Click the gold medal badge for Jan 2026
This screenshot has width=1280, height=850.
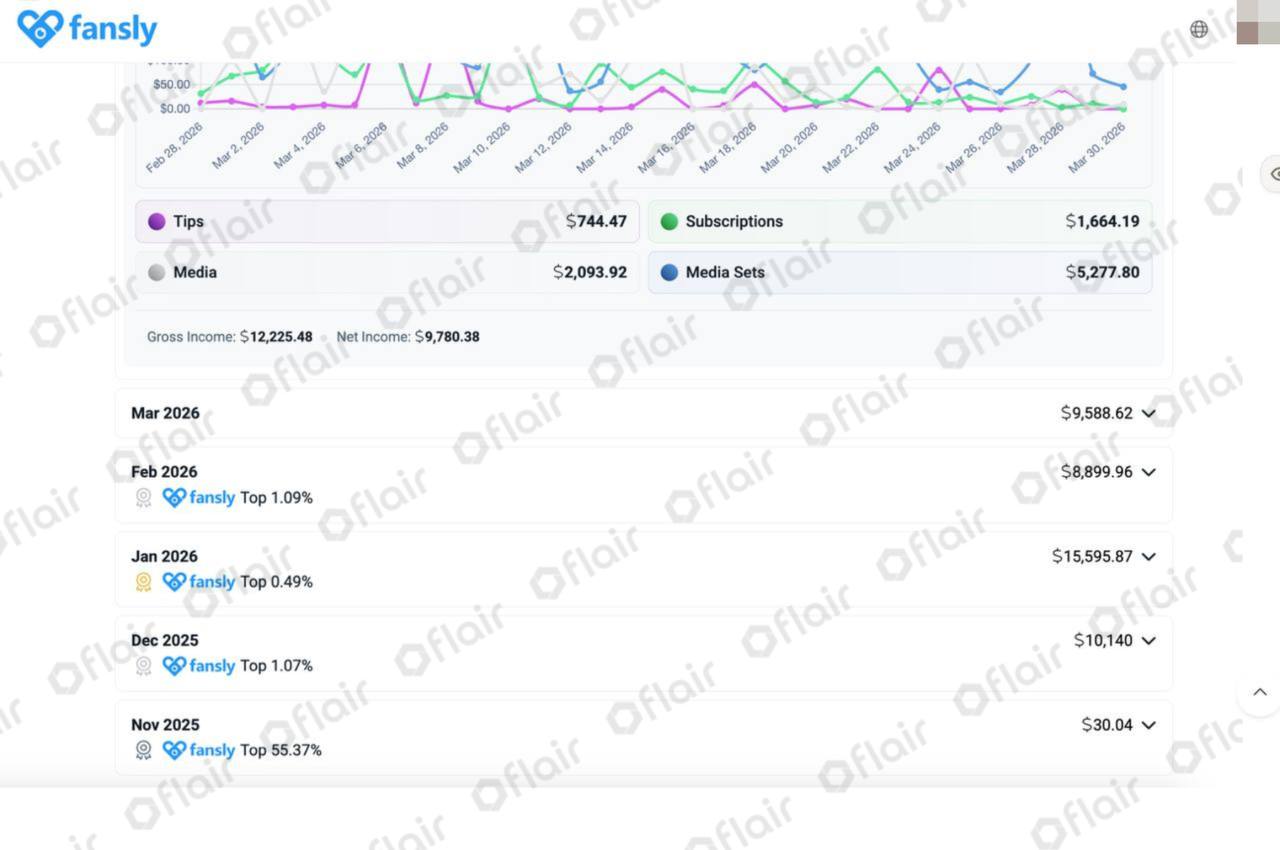pyautogui.click(x=143, y=582)
